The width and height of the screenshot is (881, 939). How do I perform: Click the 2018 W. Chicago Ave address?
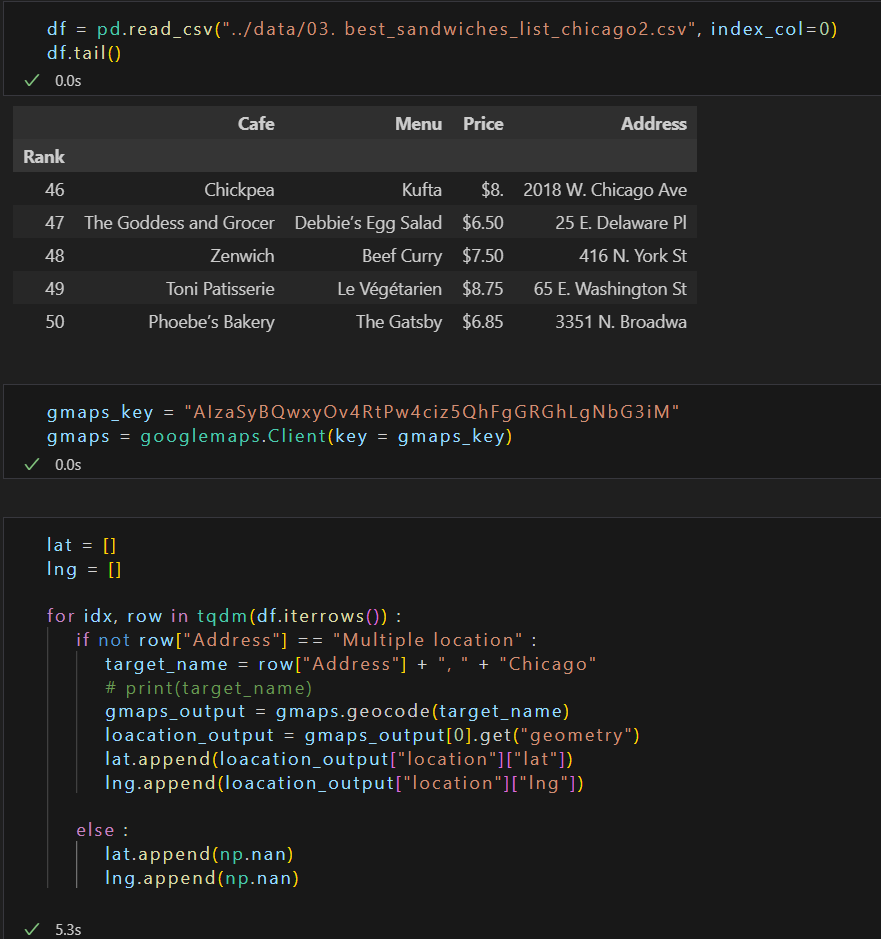pos(605,190)
